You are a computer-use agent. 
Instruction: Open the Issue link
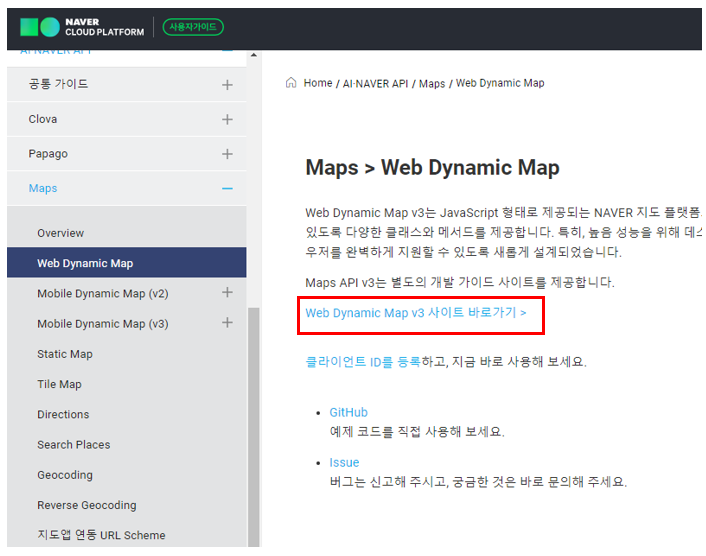pos(344,462)
